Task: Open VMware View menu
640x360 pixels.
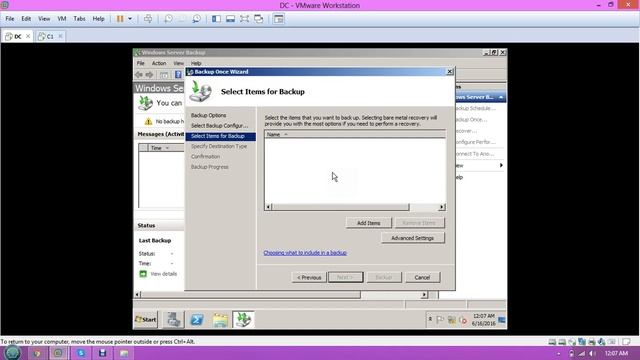Action: [x=44, y=19]
